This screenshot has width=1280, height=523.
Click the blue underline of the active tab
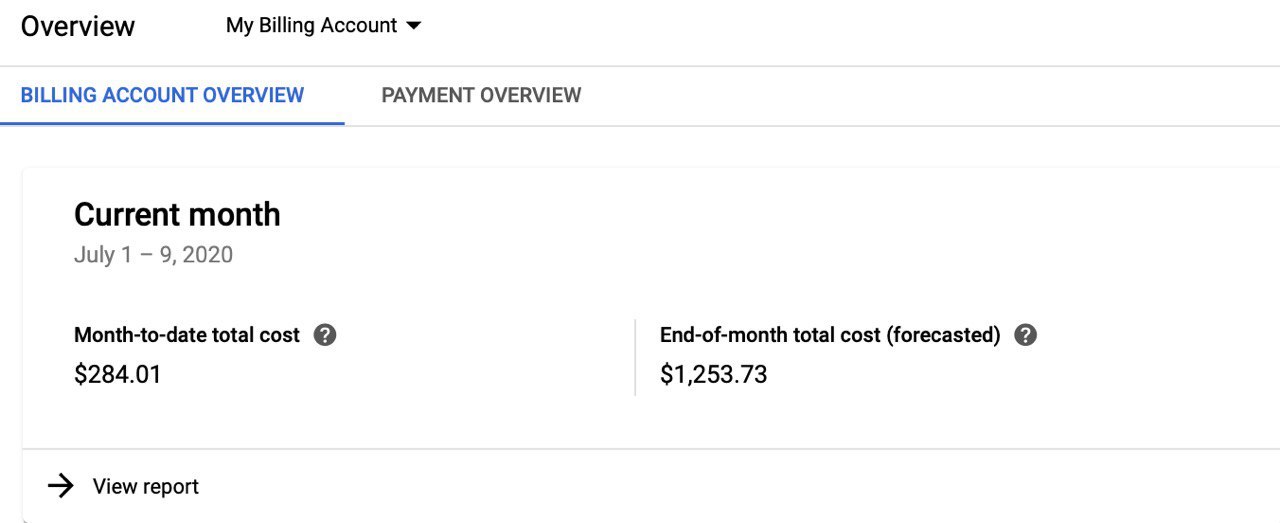(172, 123)
